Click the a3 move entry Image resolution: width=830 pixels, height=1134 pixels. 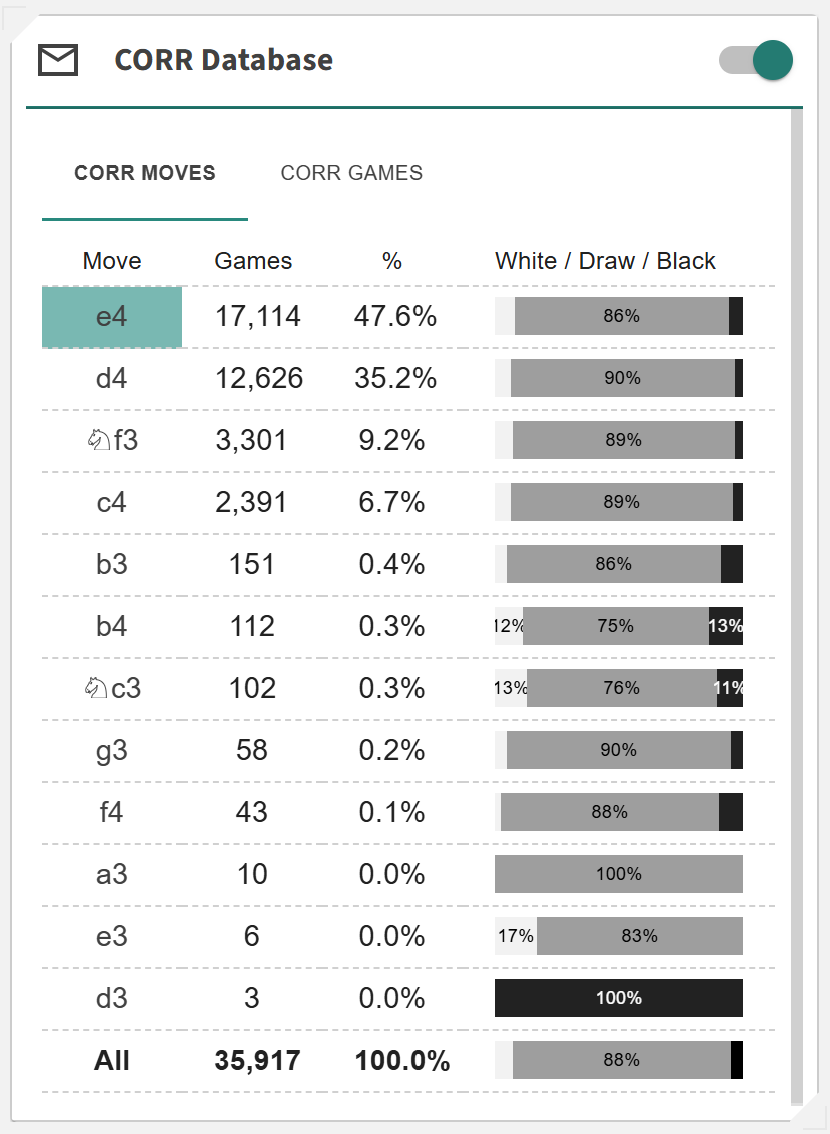pyautogui.click(x=112, y=875)
